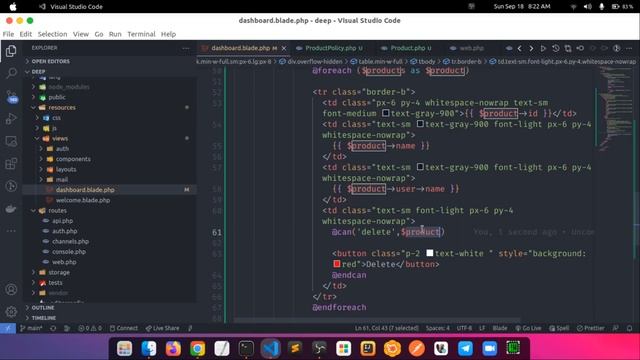
Task: Open Sublime Text from the dock
Action: click(295, 349)
